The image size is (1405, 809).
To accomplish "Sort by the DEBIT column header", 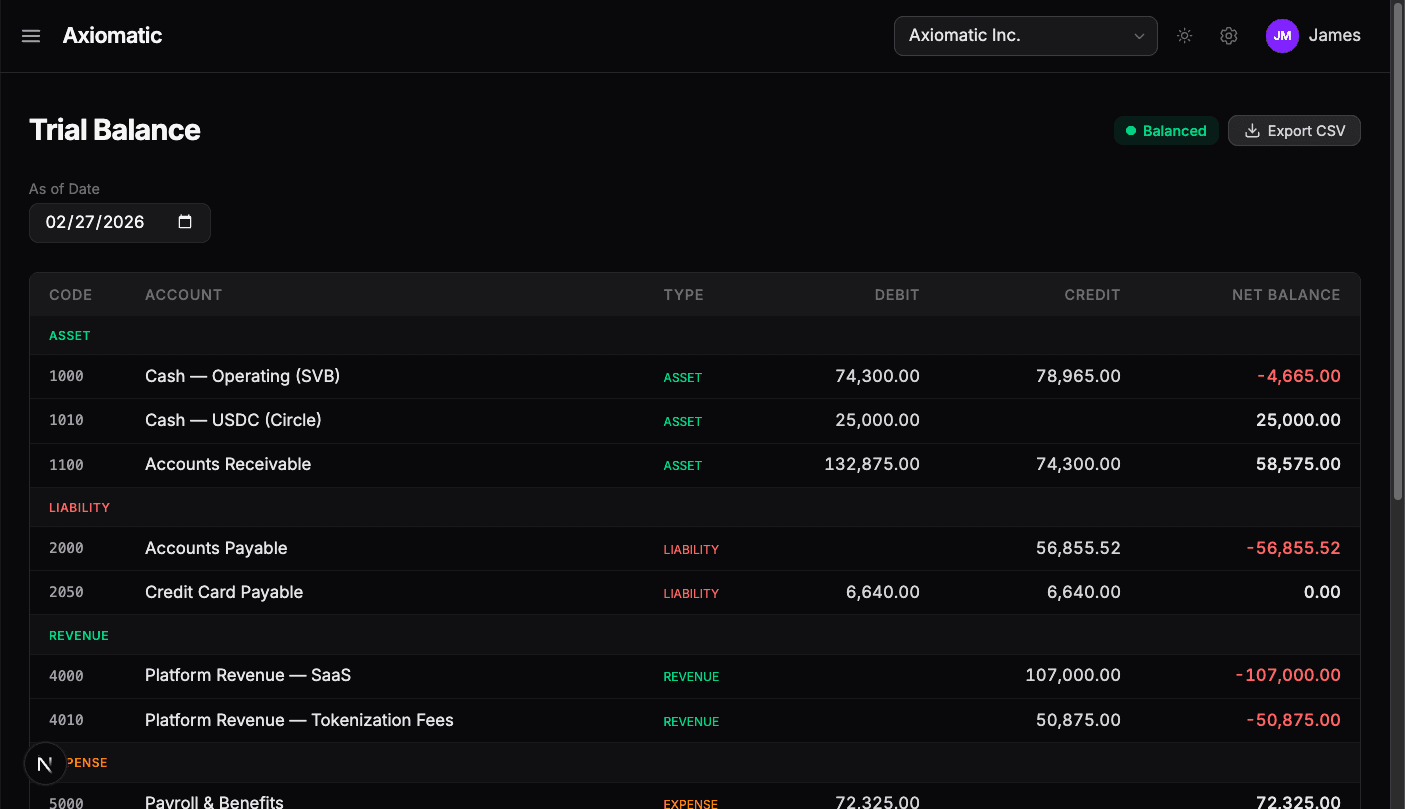I will click(896, 294).
